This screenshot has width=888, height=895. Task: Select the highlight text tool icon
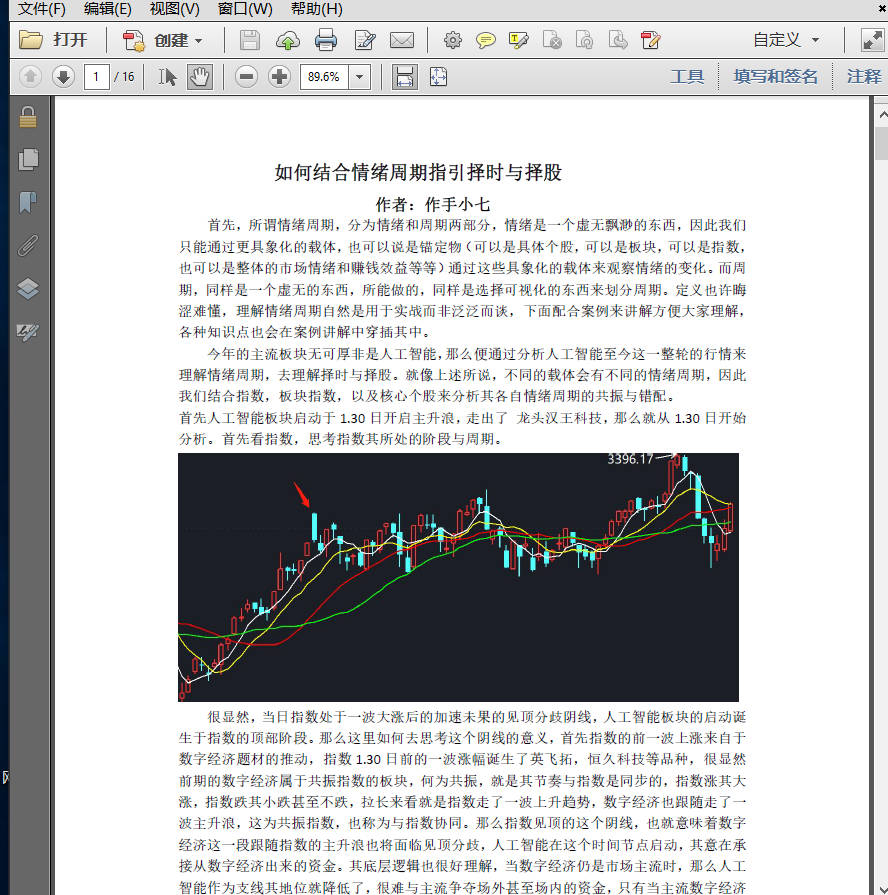(x=519, y=41)
